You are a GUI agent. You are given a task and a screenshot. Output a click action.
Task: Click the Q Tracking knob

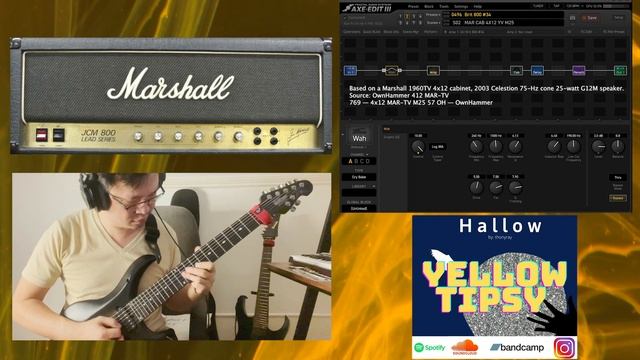[515, 187]
